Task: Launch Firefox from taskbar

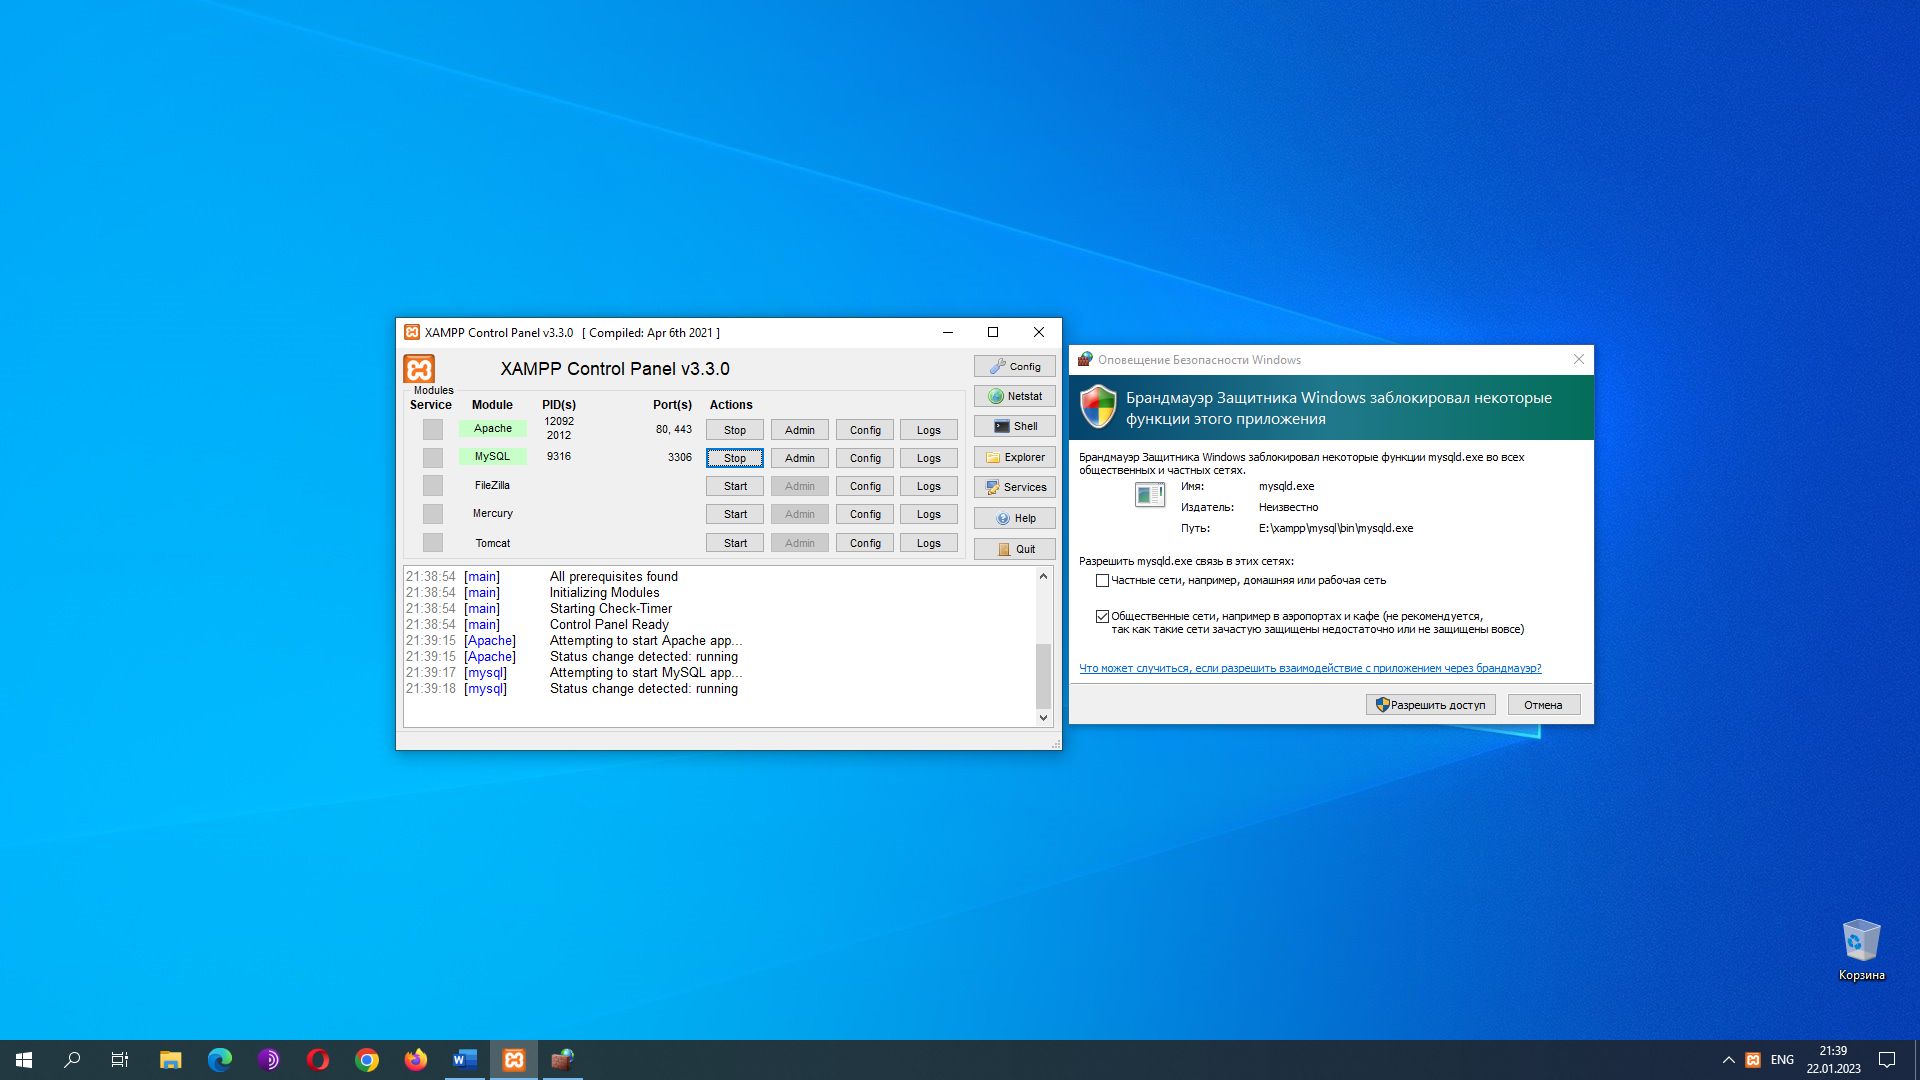Action: tap(416, 1060)
